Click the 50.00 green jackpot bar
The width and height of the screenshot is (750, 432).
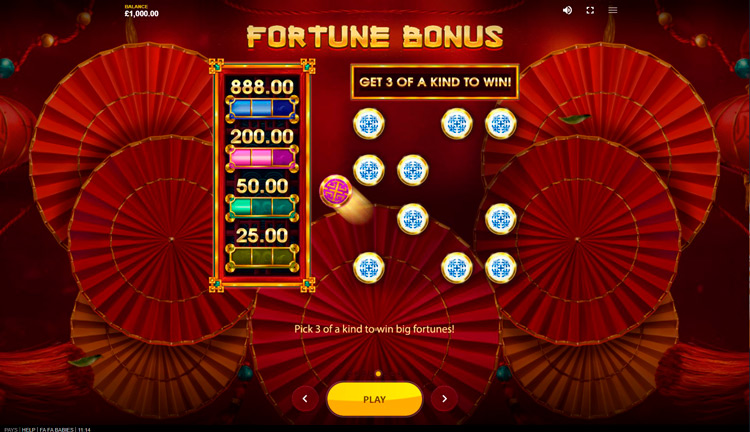[262, 207]
